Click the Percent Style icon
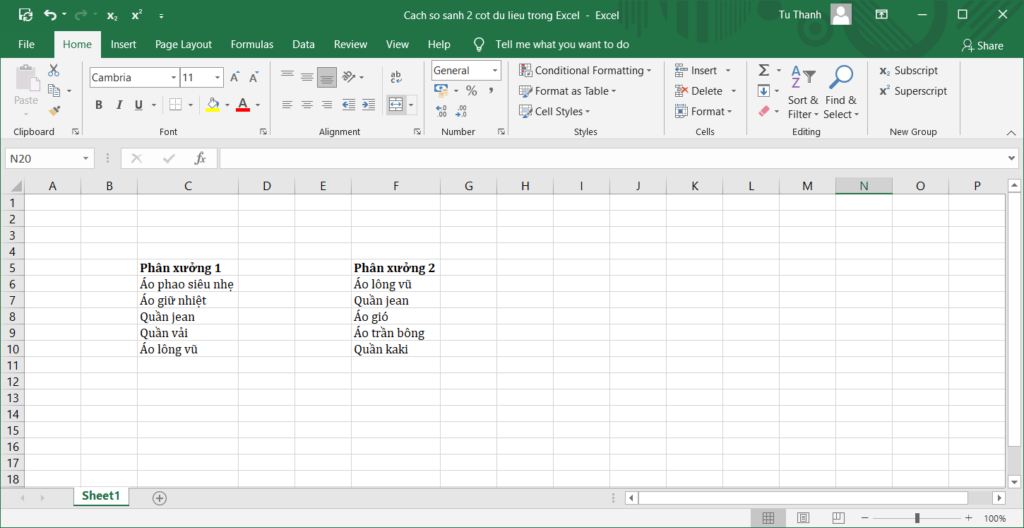Screen dimensions: 1024x528 [471, 91]
